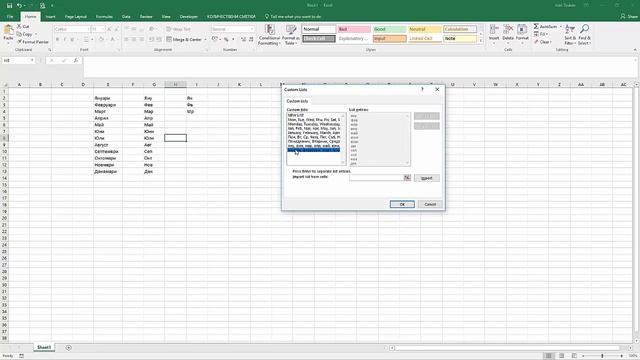Click OK in Custom Lists dialog
Viewport: 640px width, 360px height.
(x=402, y=204)
